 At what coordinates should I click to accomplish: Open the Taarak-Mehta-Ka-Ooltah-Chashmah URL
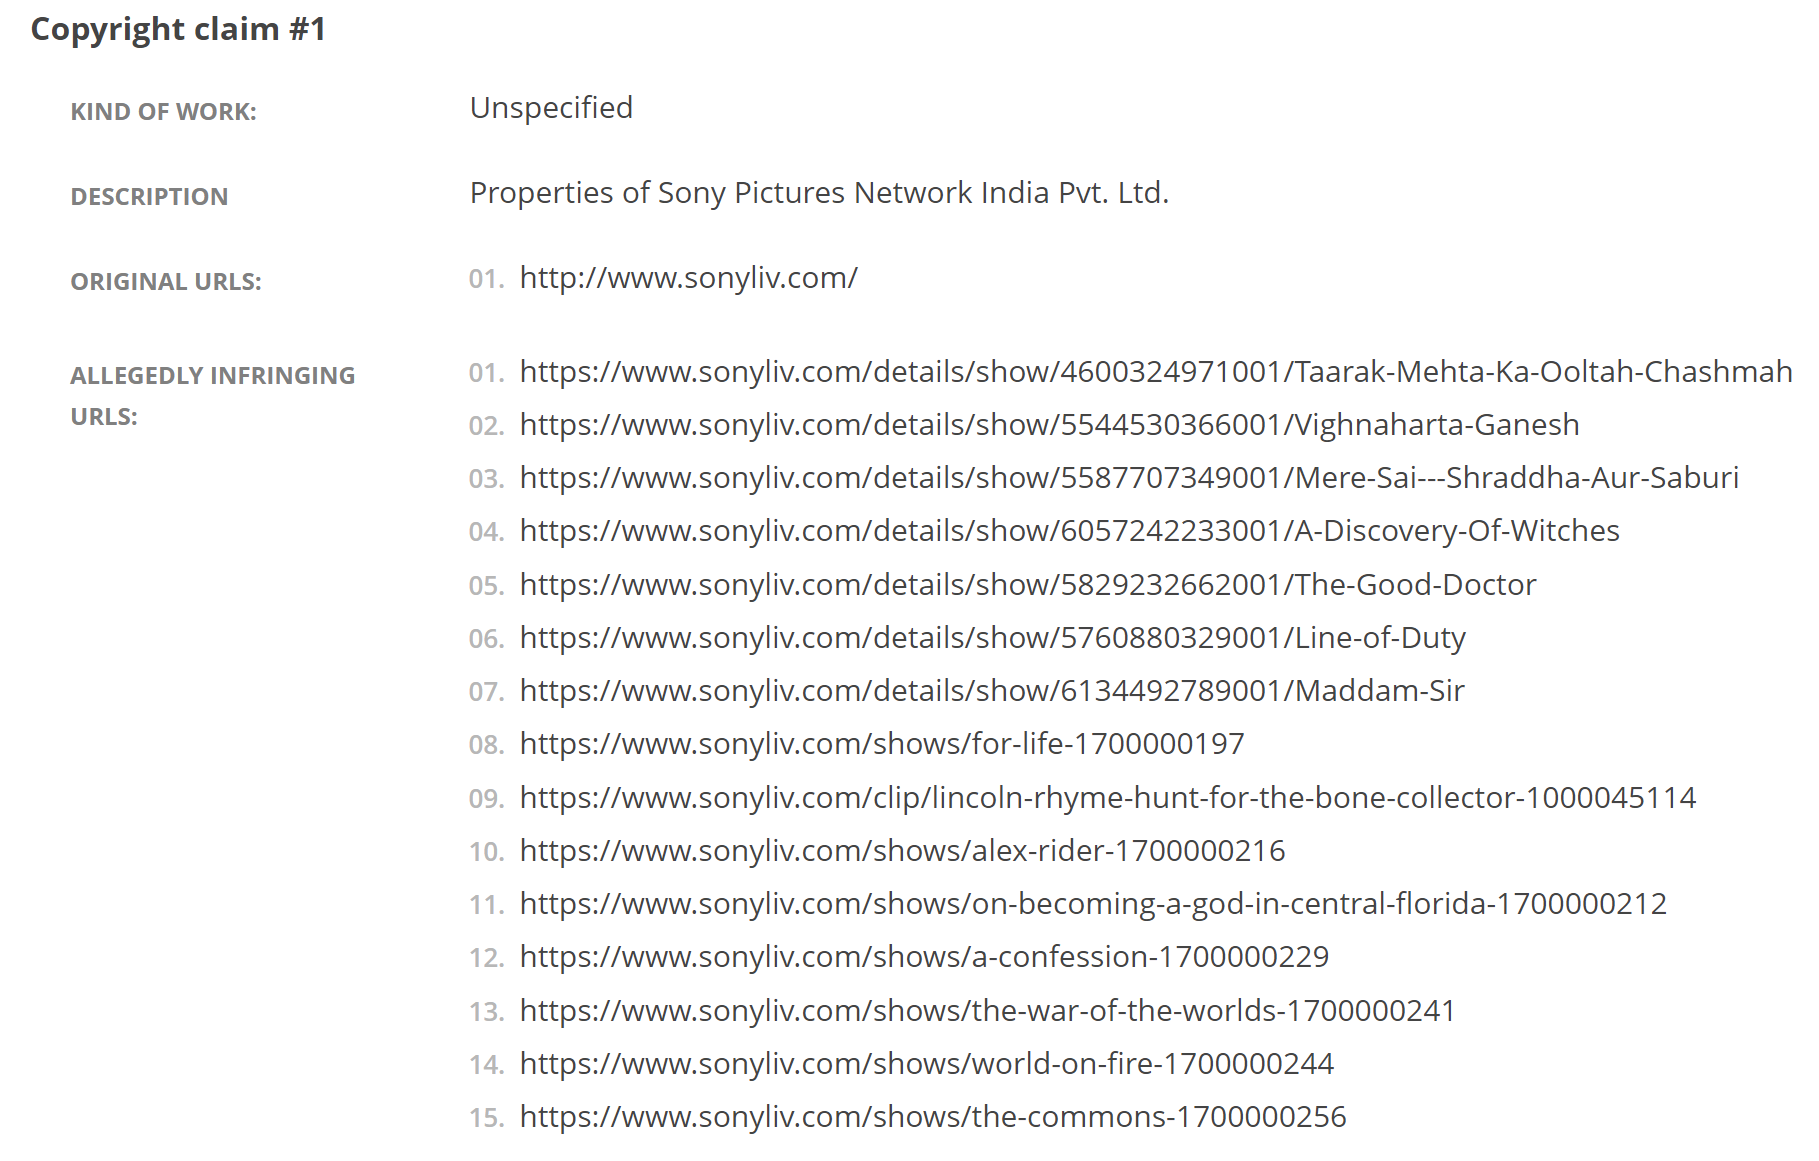click(1156, 372)
